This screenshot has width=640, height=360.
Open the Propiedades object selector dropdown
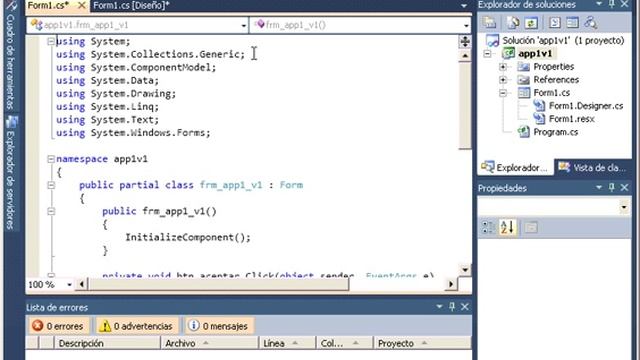(x=624, y=207)
